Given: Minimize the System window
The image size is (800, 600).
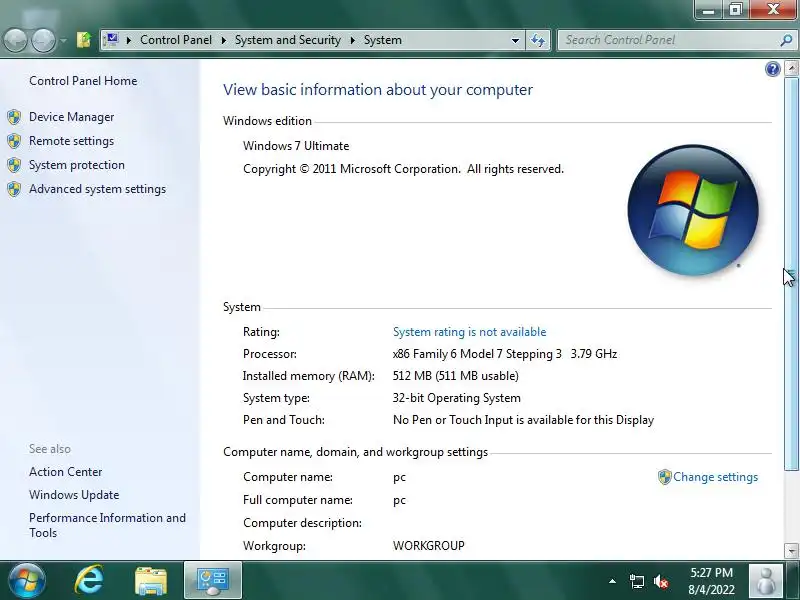Looking at the screenshot, I should point(708,9).
